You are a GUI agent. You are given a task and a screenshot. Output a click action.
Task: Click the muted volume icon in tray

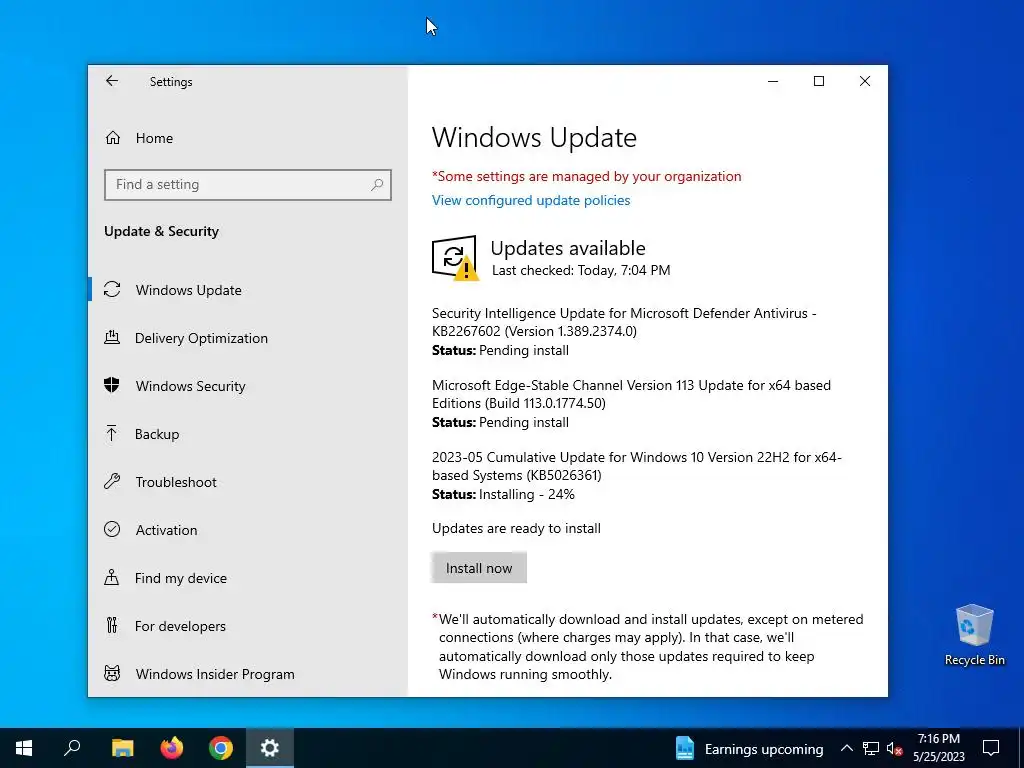click(895, 748)
